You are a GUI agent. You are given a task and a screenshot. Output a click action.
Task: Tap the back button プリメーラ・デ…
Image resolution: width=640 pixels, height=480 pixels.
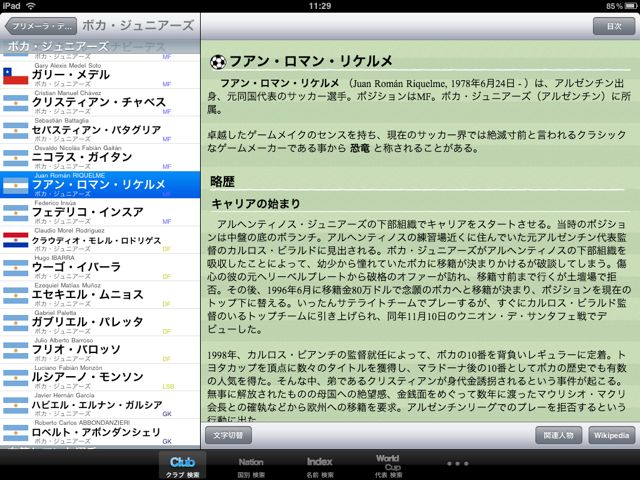[x=41, y=26]
